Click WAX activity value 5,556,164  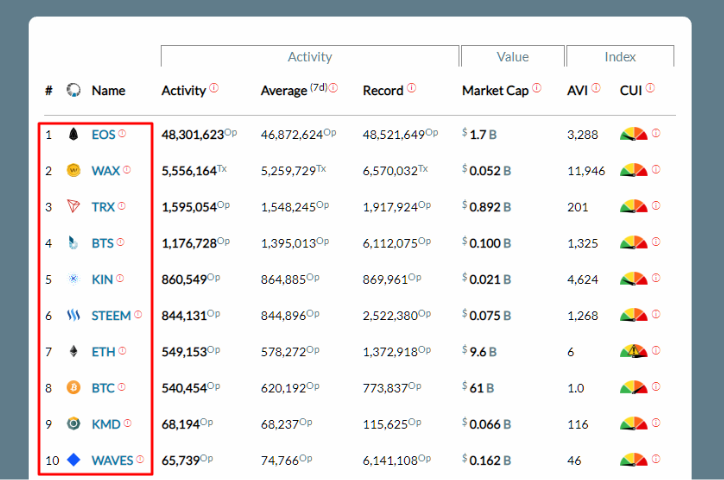pos(189,171)
